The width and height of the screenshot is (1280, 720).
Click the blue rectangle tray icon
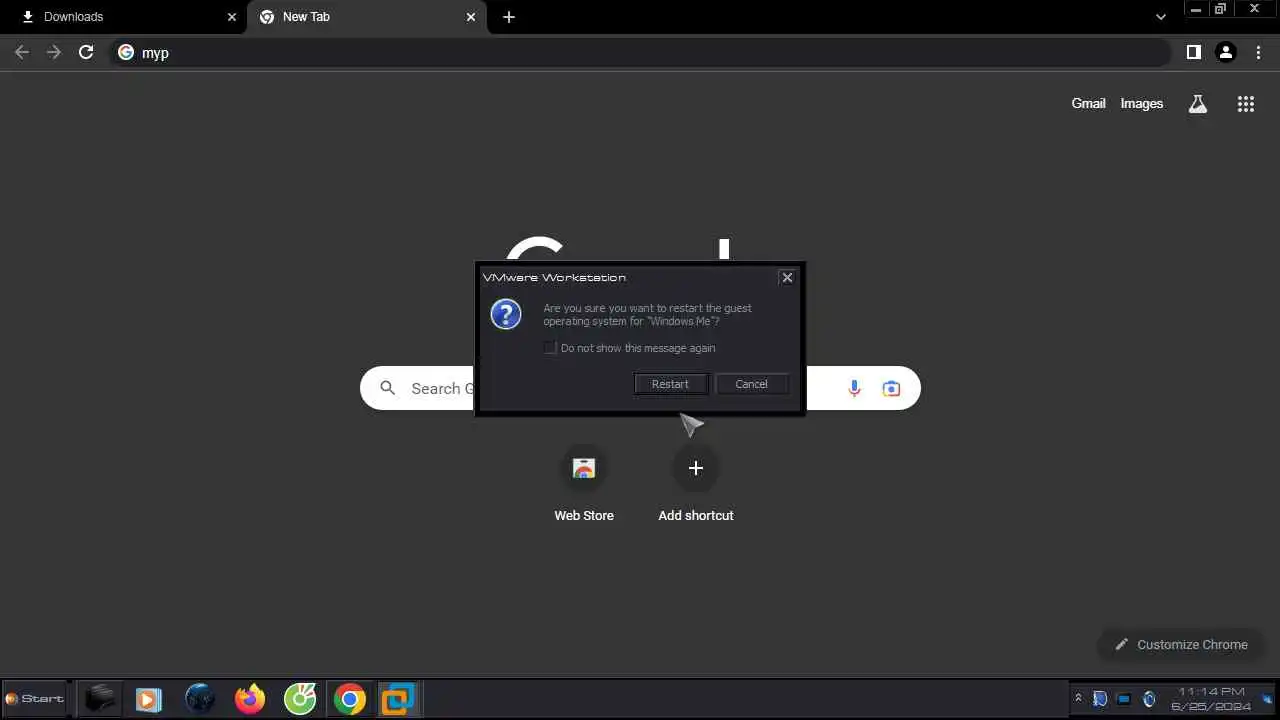(x=1124, y=699)
